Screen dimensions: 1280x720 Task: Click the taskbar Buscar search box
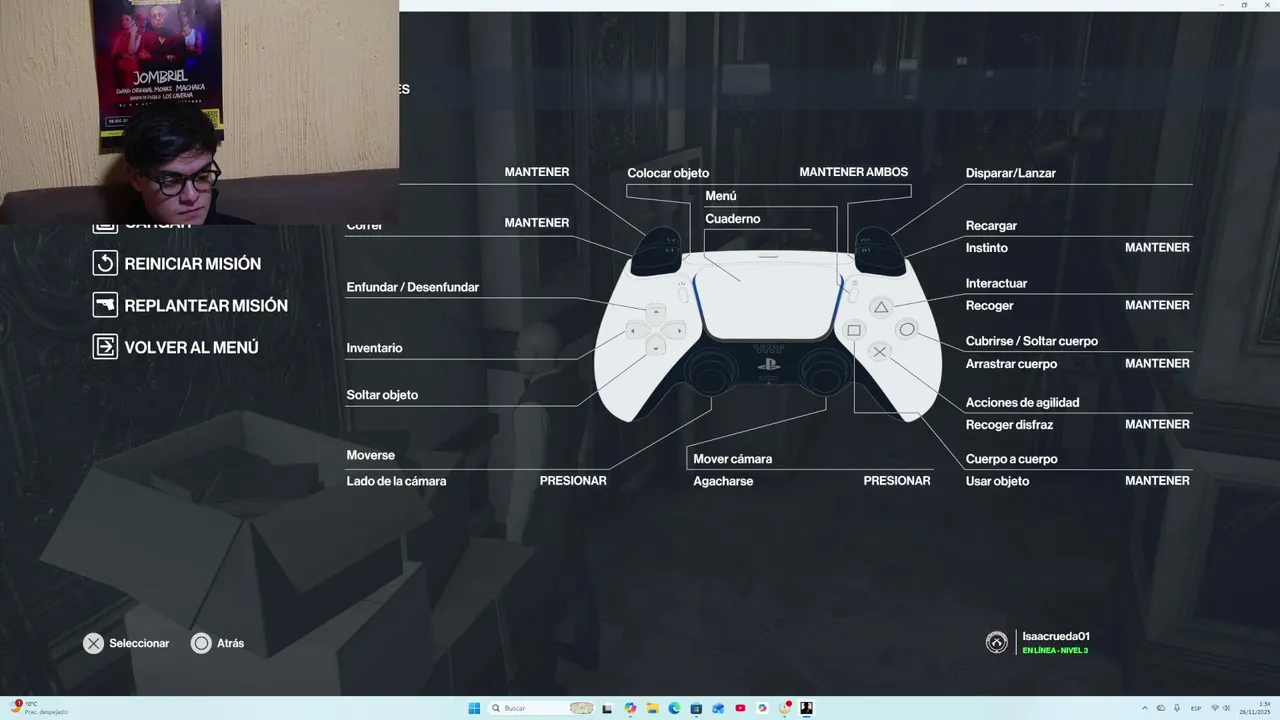click(x=541, y=708)
